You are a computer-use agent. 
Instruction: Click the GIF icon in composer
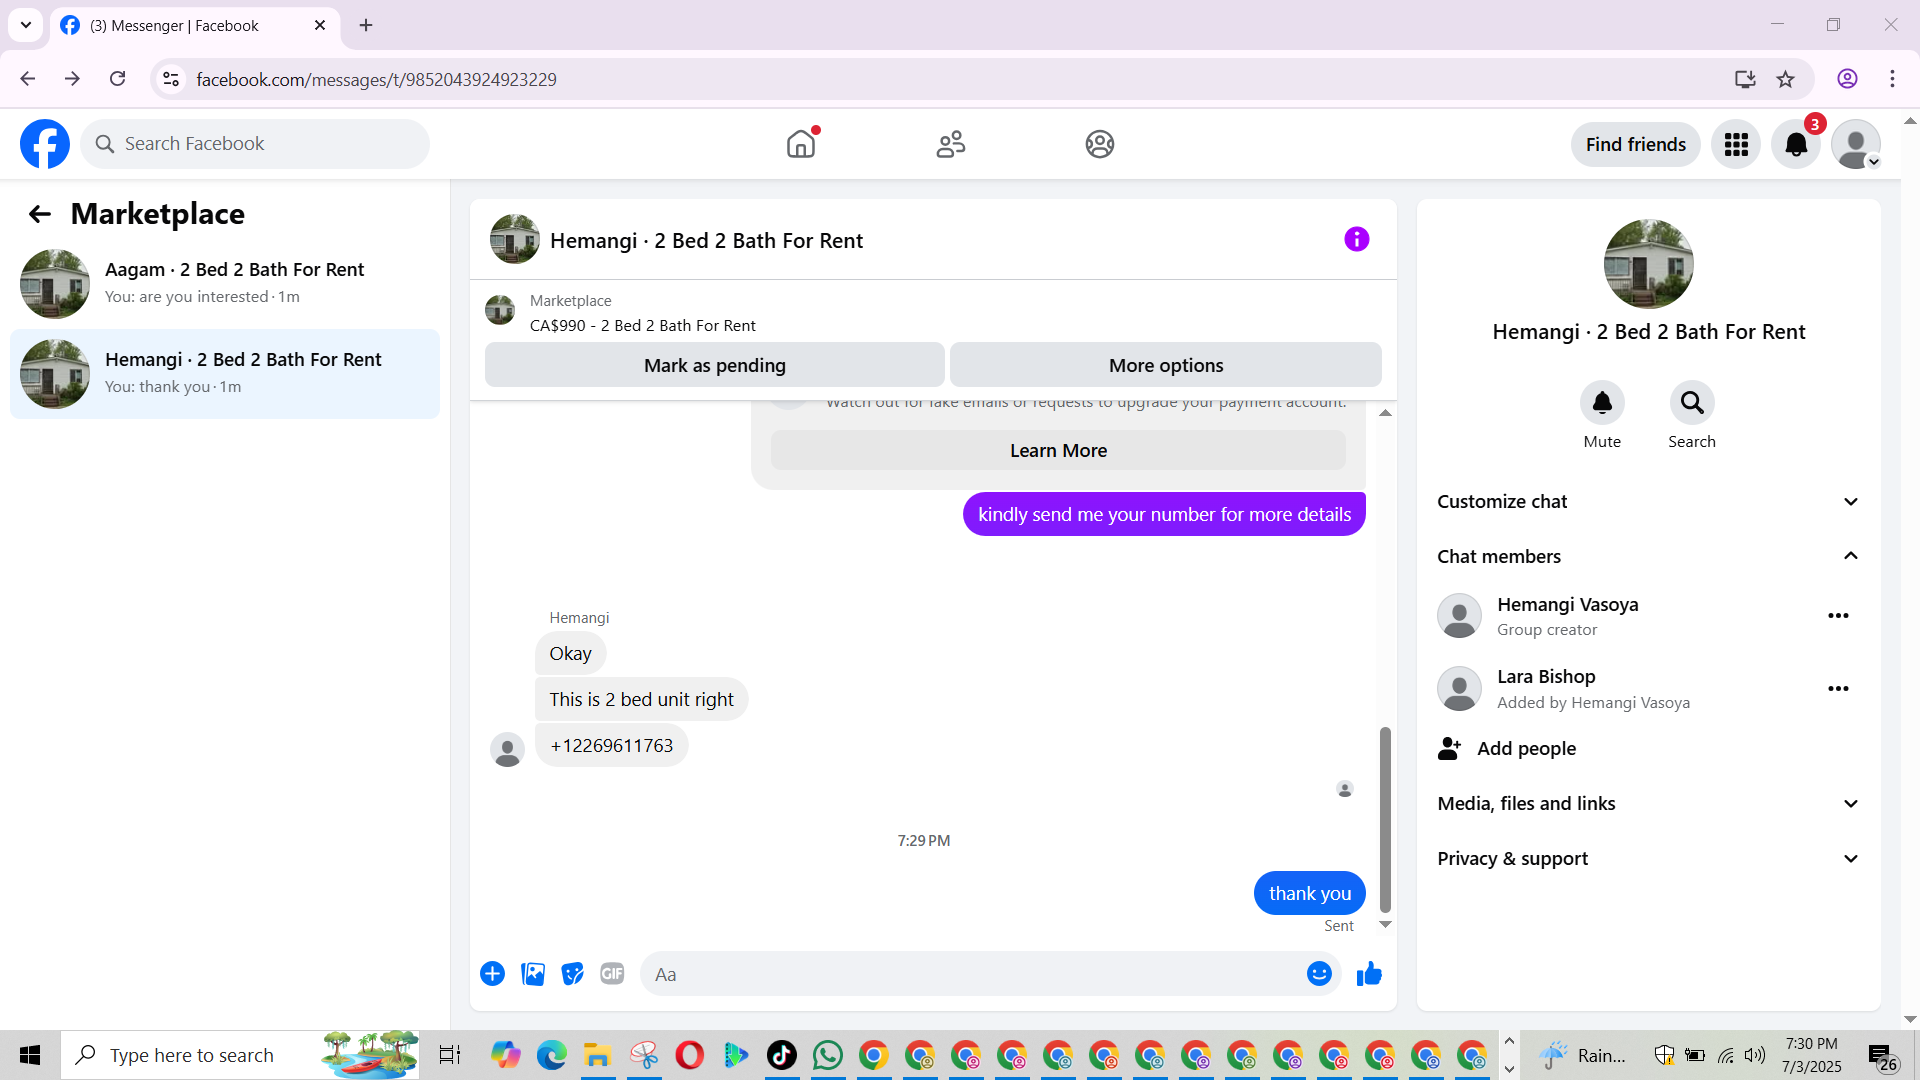click(x=612, y=974)
